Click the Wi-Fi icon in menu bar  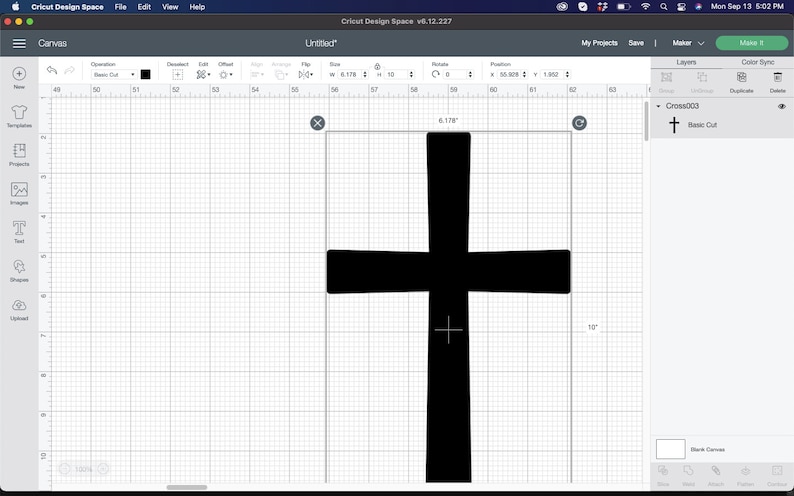[x=646, y=7]
